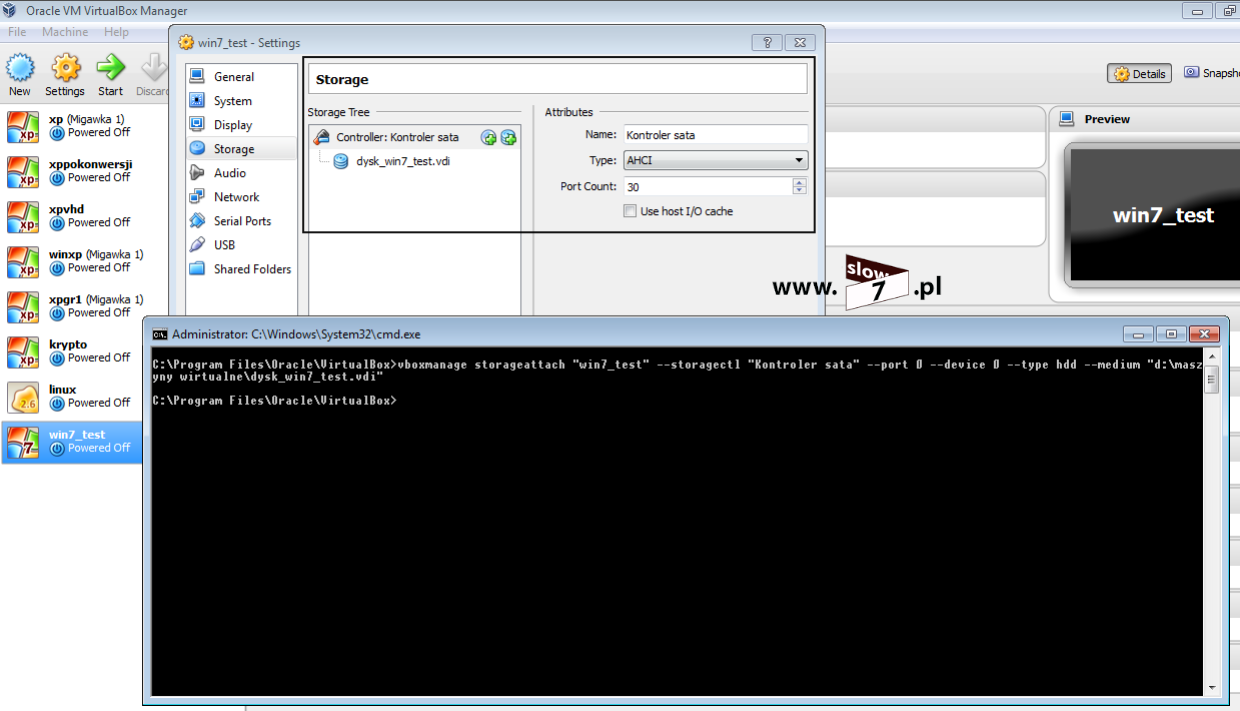Click the Details button
The image size is (1240, 711).
pos(1140,73)
